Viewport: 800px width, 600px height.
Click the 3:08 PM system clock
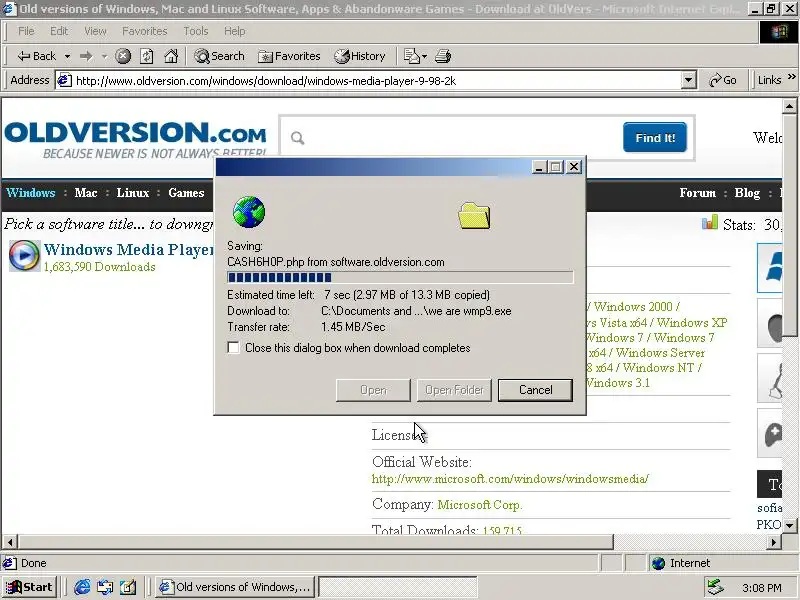(762, 588)
